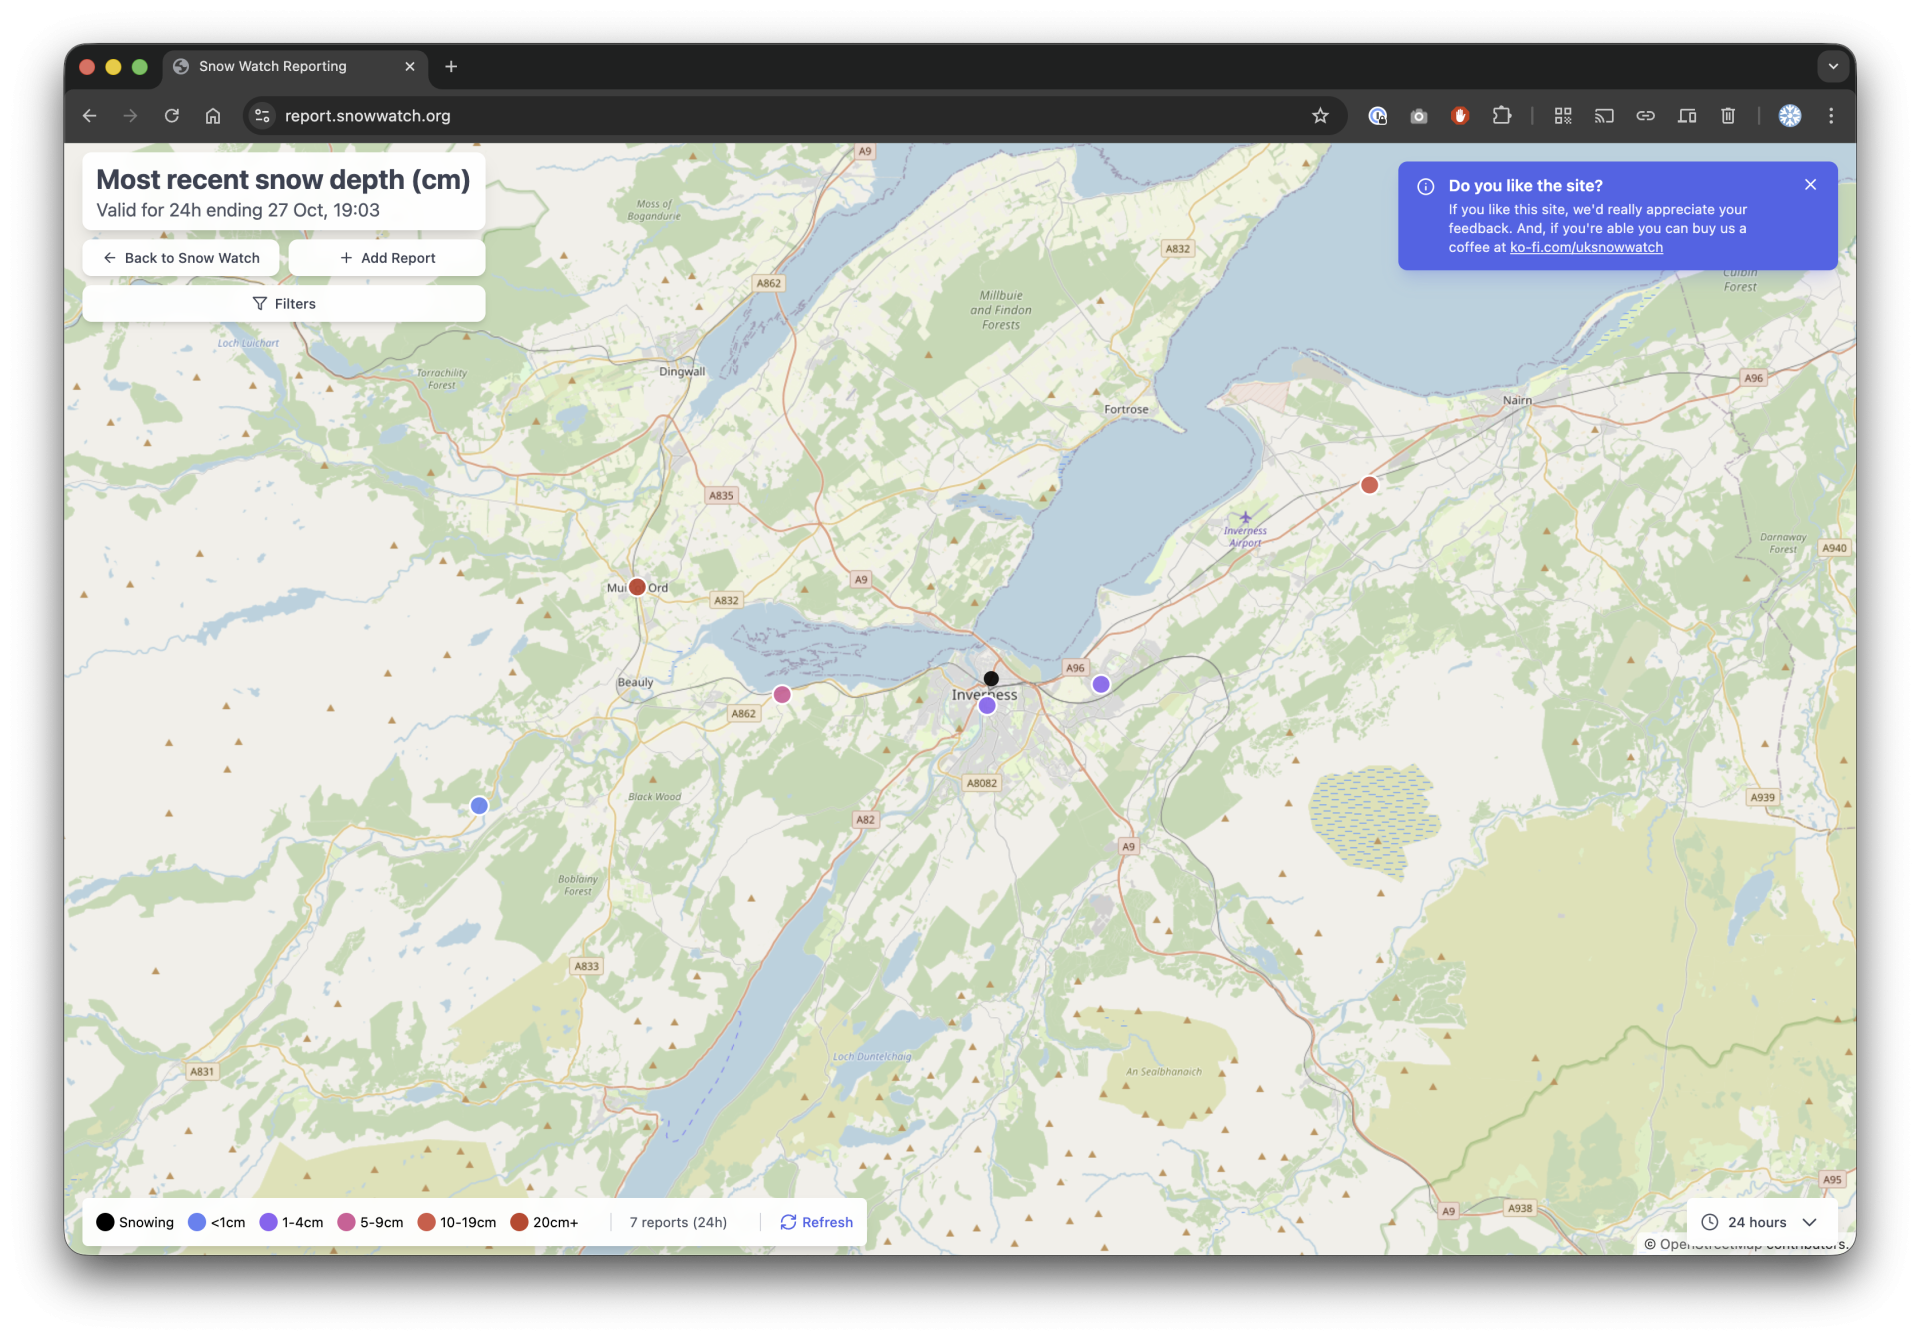This screenshot has height=1340, width=1920.
Task: Open the site information icon in address bar
Action: pyautogui.click(x=262, y=116)
